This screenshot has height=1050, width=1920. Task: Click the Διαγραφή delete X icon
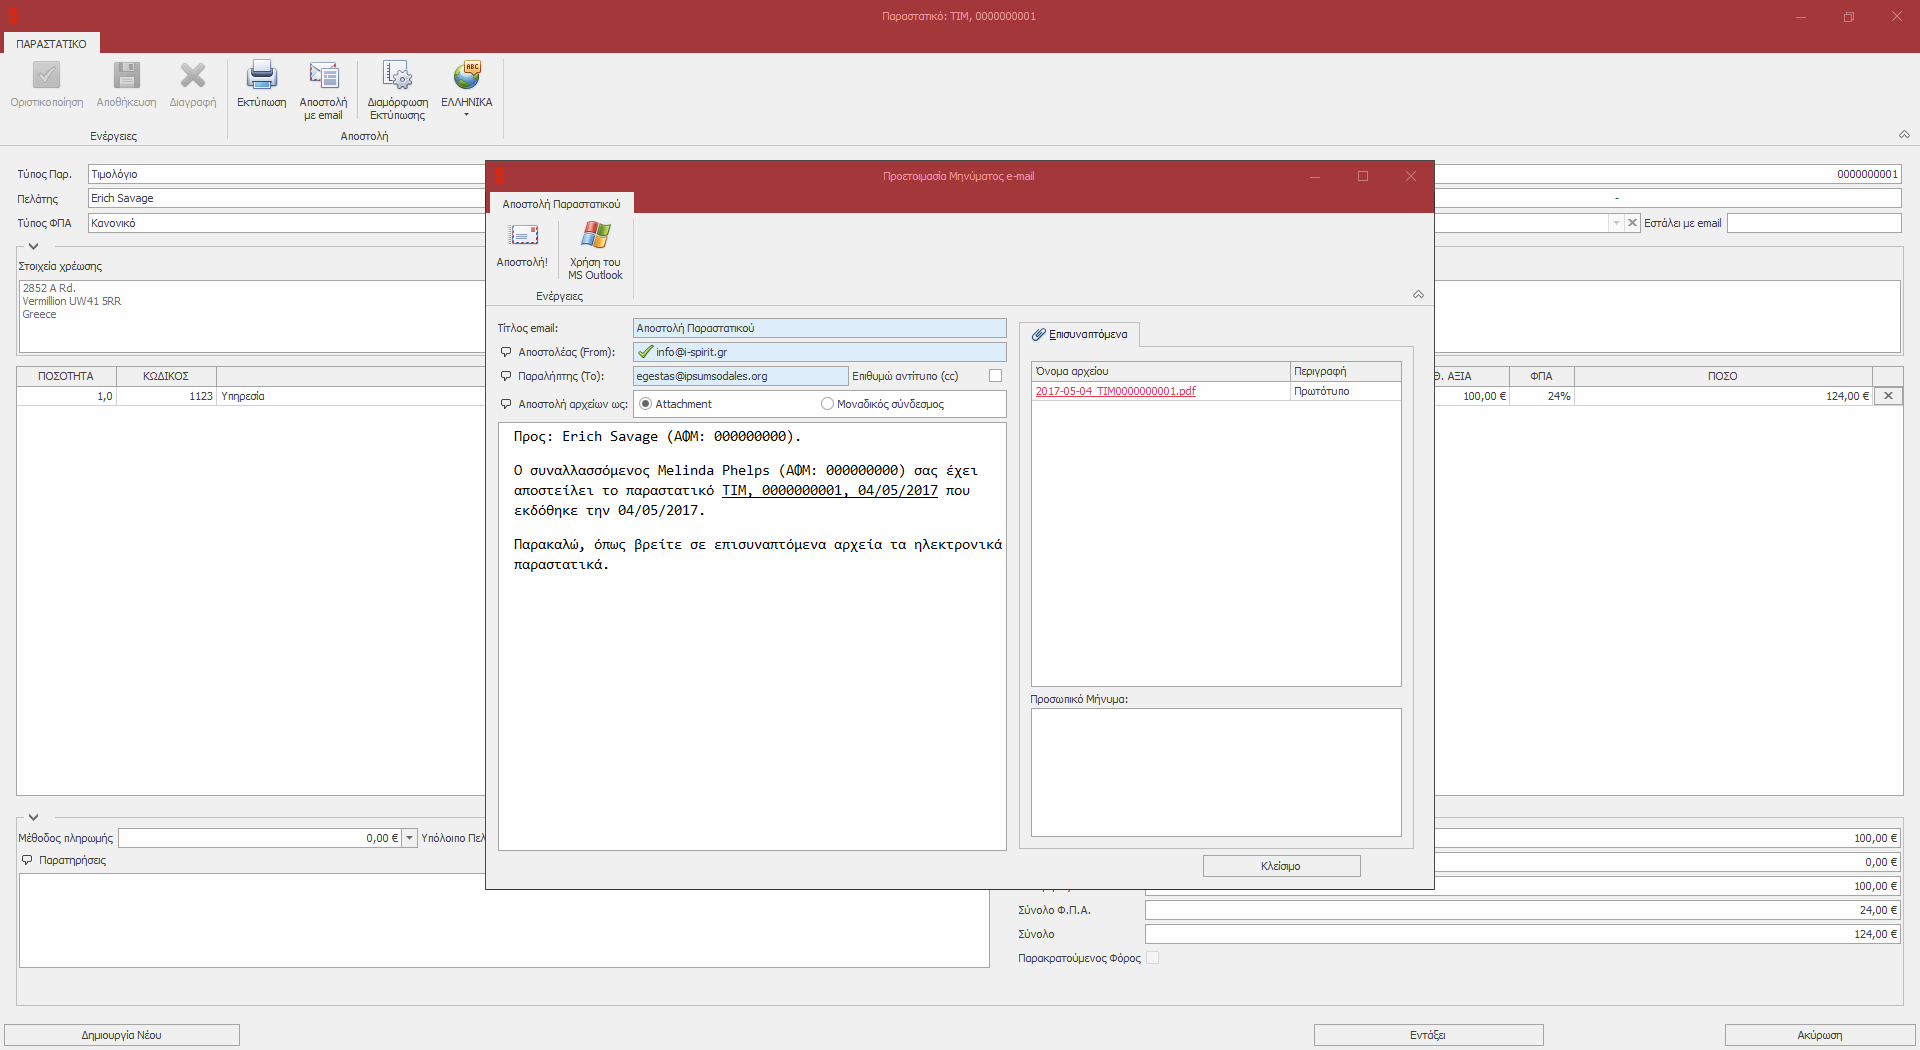coord(192,76)
